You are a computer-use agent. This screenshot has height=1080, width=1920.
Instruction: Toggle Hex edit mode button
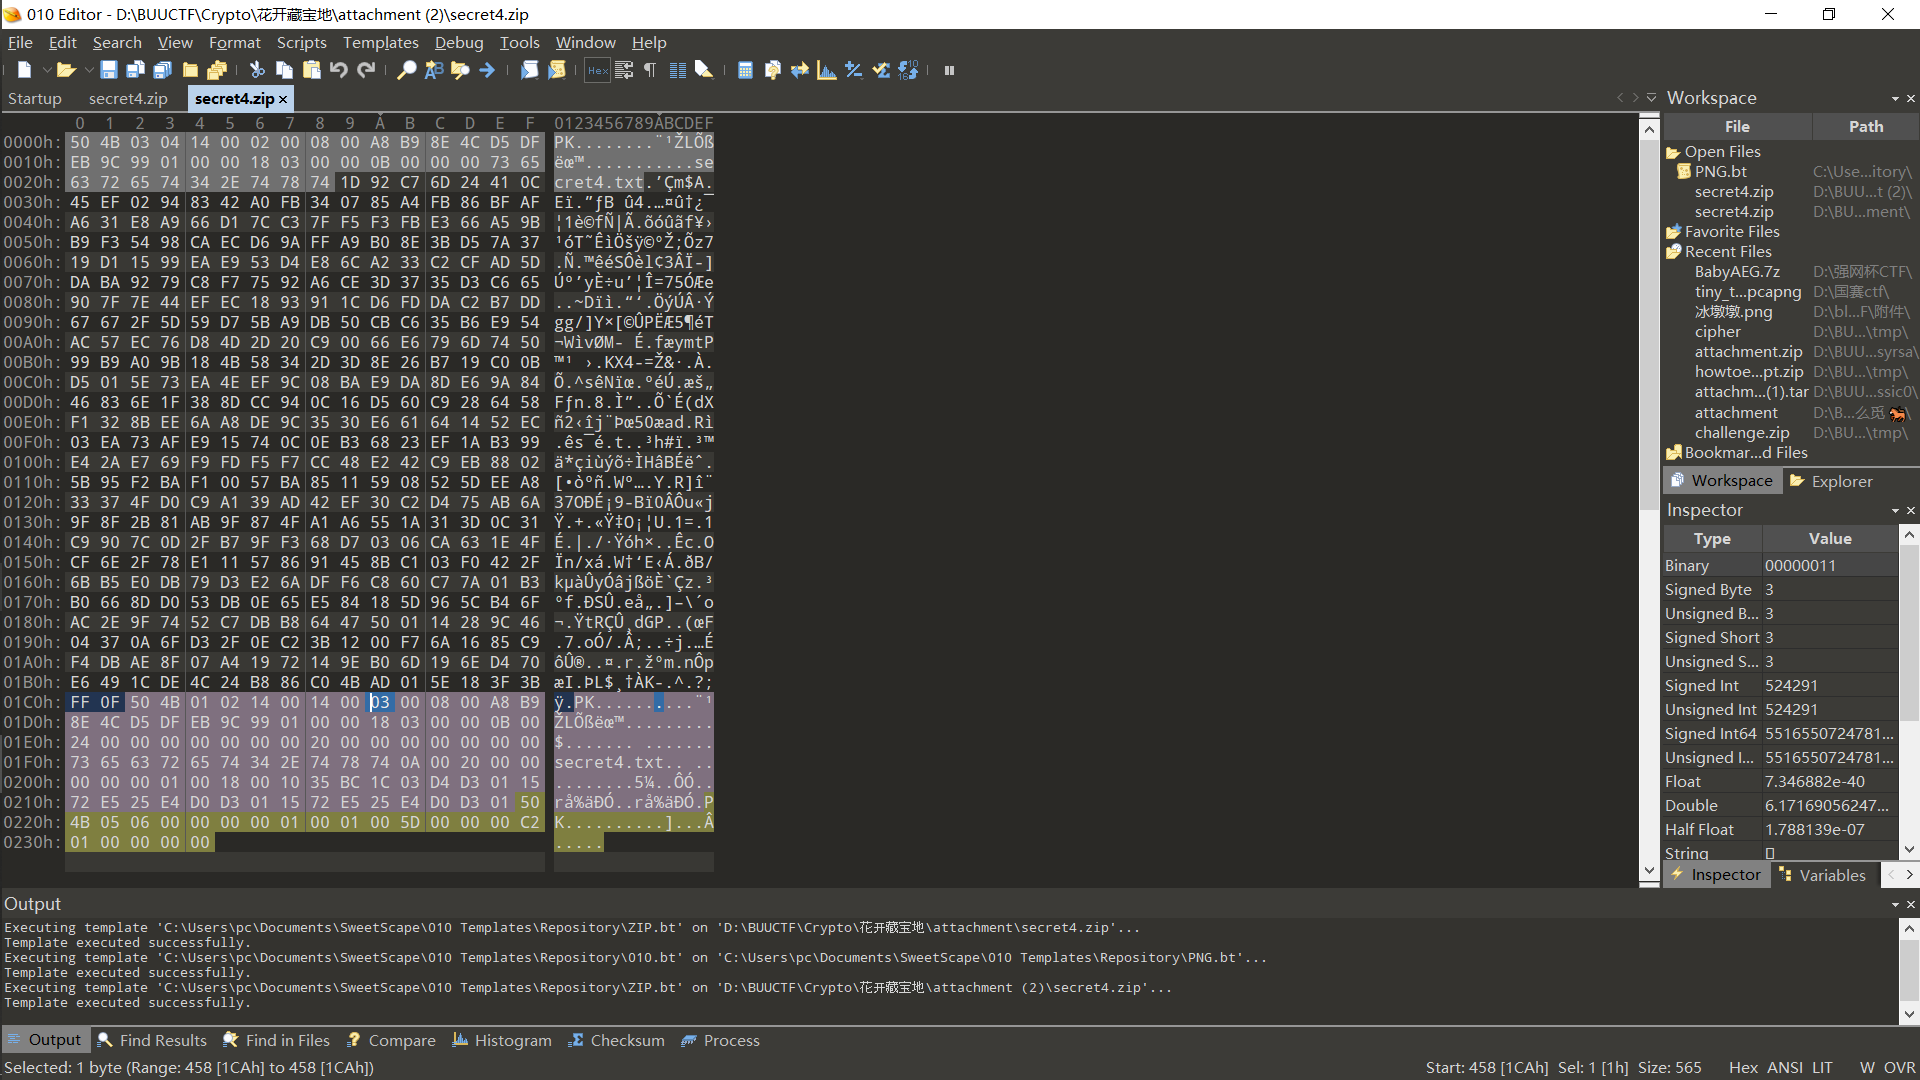[597, 70]
